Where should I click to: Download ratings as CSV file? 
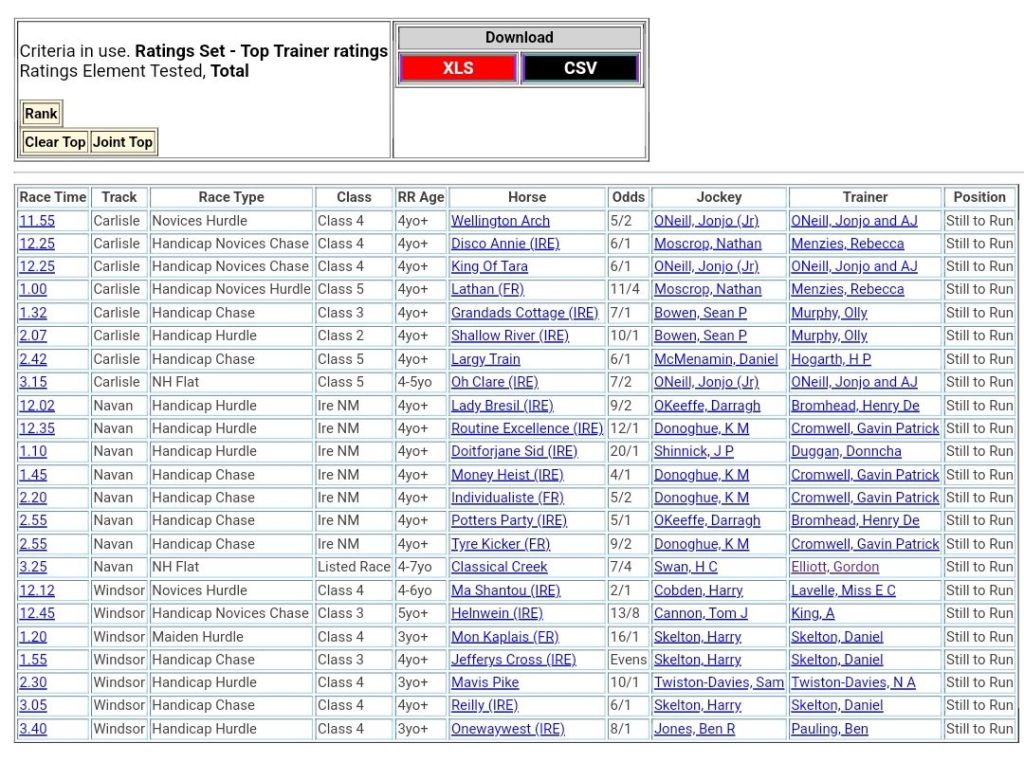580,68
